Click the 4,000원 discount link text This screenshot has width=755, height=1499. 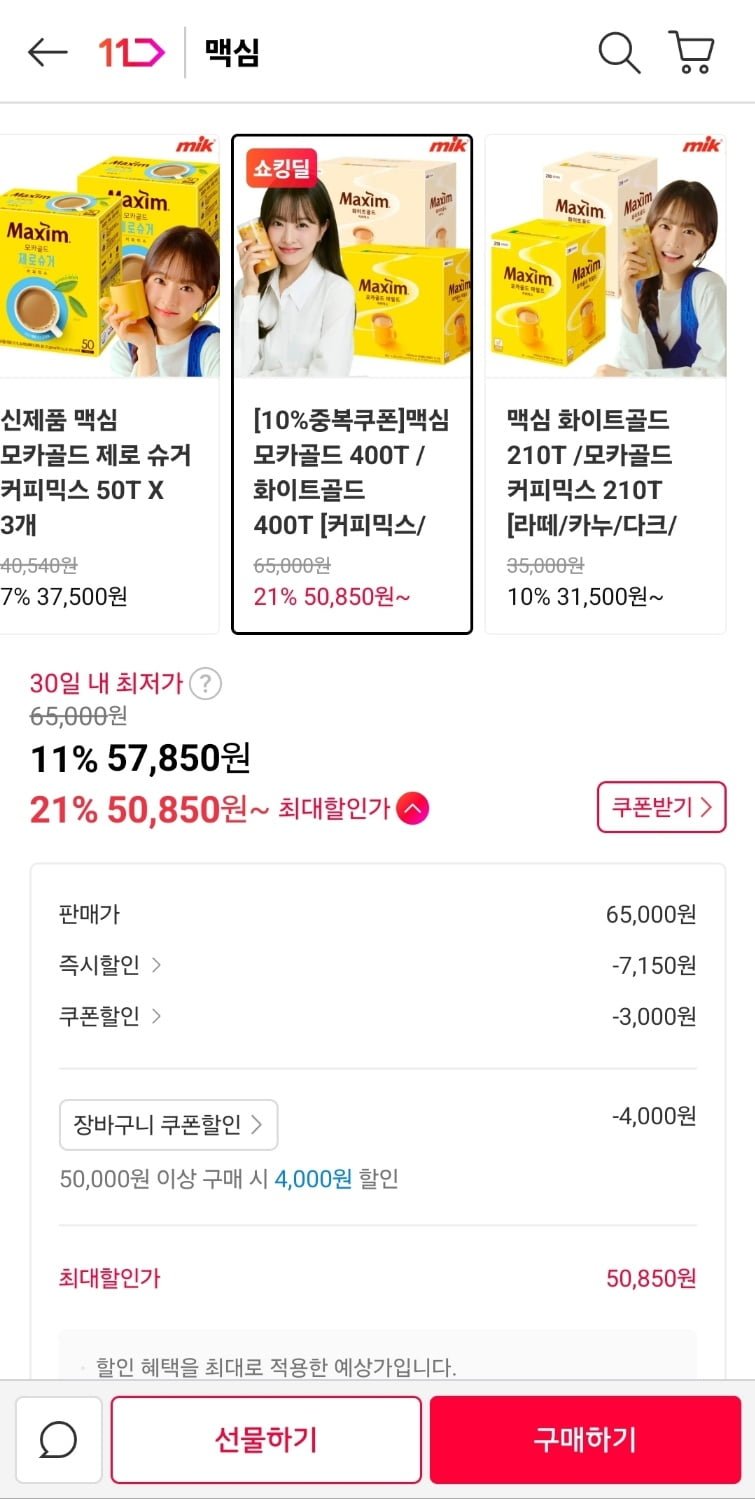(313, 1179)
